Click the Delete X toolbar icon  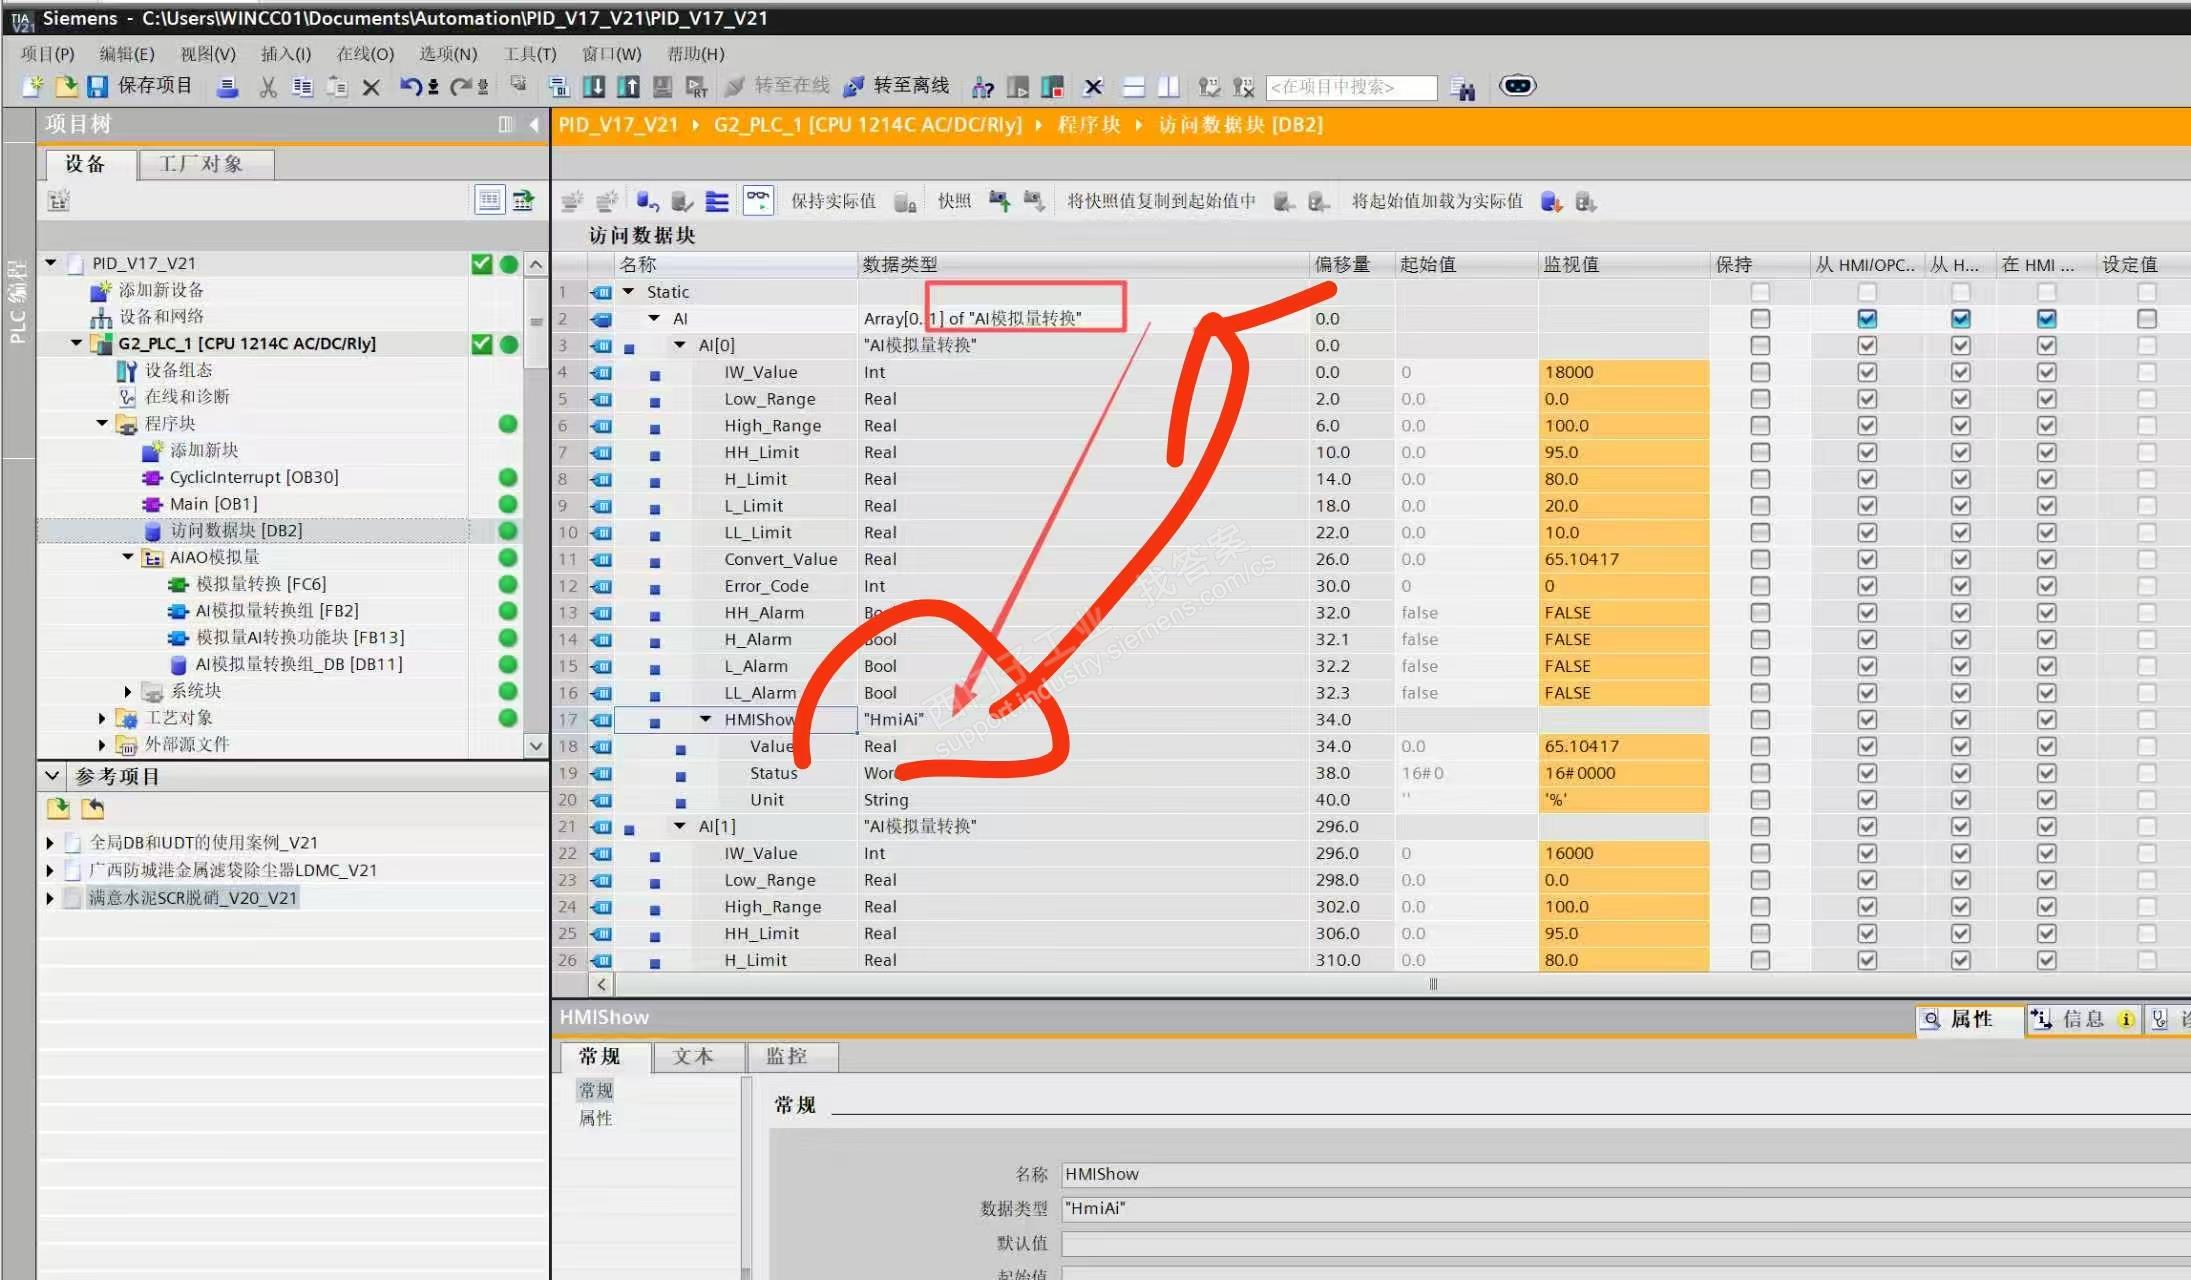[x=371, y=87]
